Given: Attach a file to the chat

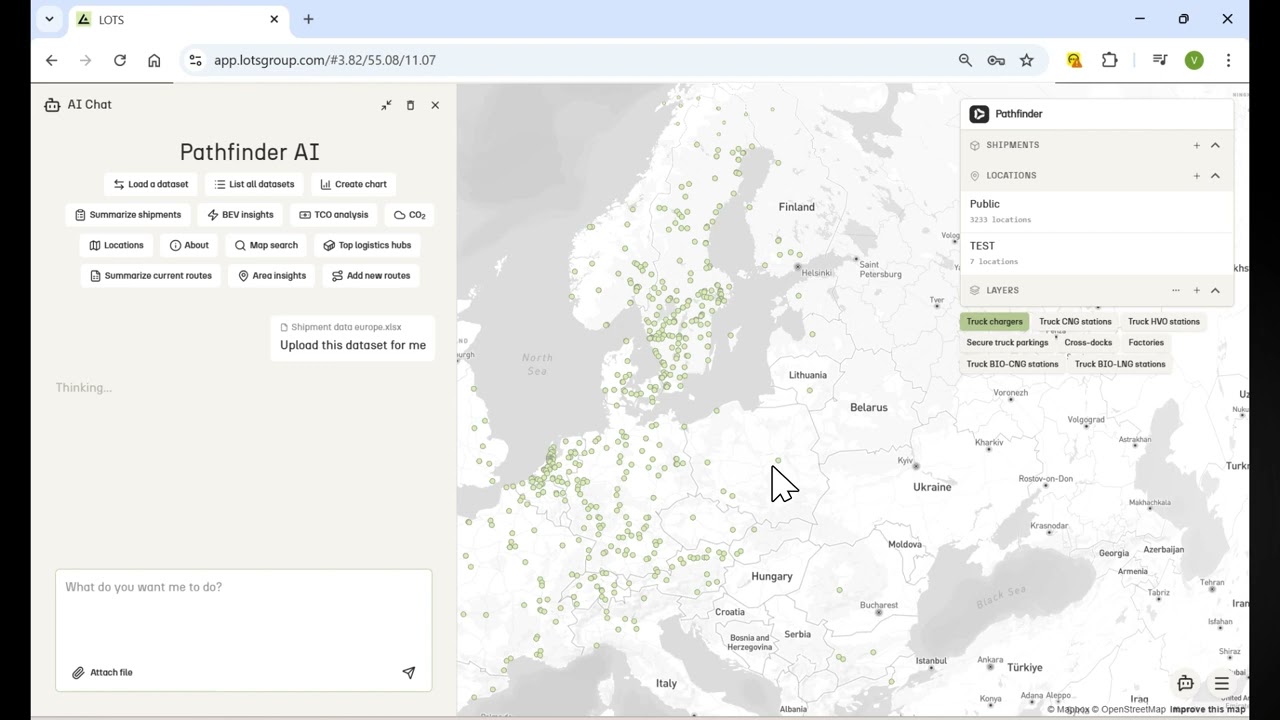Looking at the screenshot, I should point(102,673).
